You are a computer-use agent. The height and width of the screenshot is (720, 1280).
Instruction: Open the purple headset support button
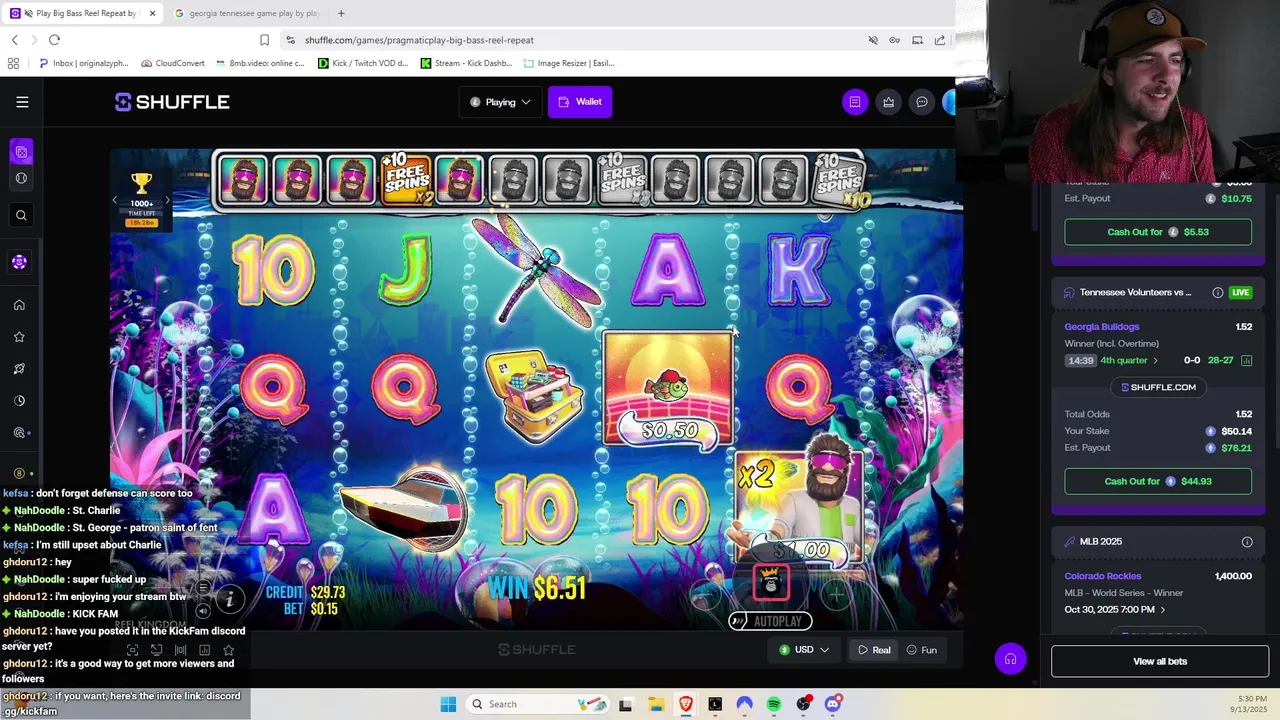pos(1010,659)
